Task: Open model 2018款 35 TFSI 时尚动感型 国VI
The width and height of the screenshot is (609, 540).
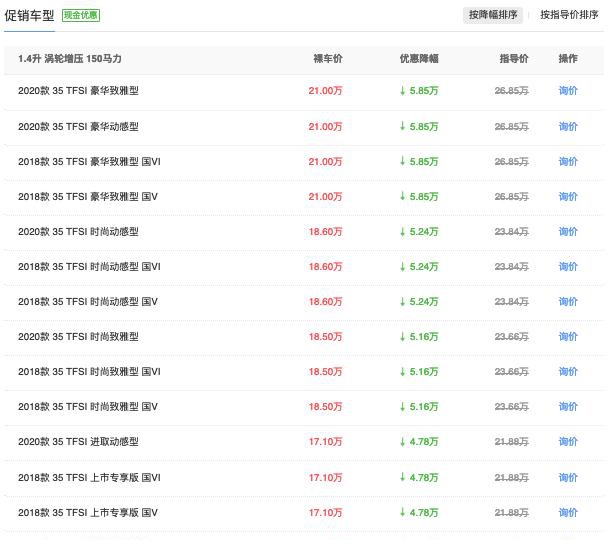Action: coord(89,267)
